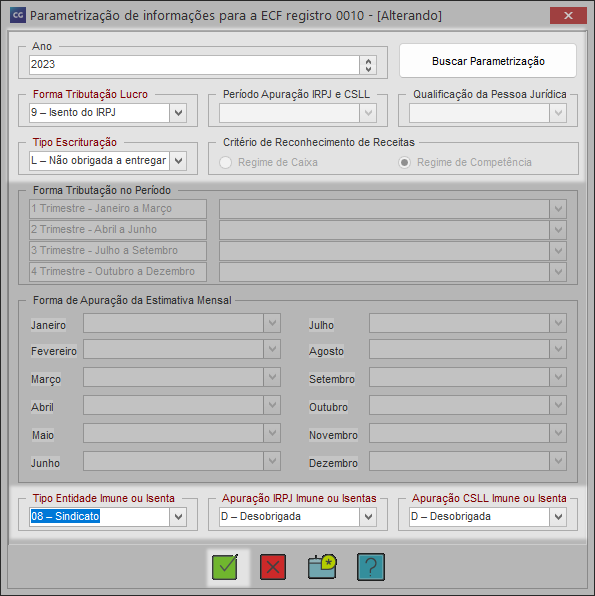The height and width of the screenshot is (596, 595).
Task: Open 4 Trimestre Outubro a Dezembro dropdown
Action: point(558,272)
